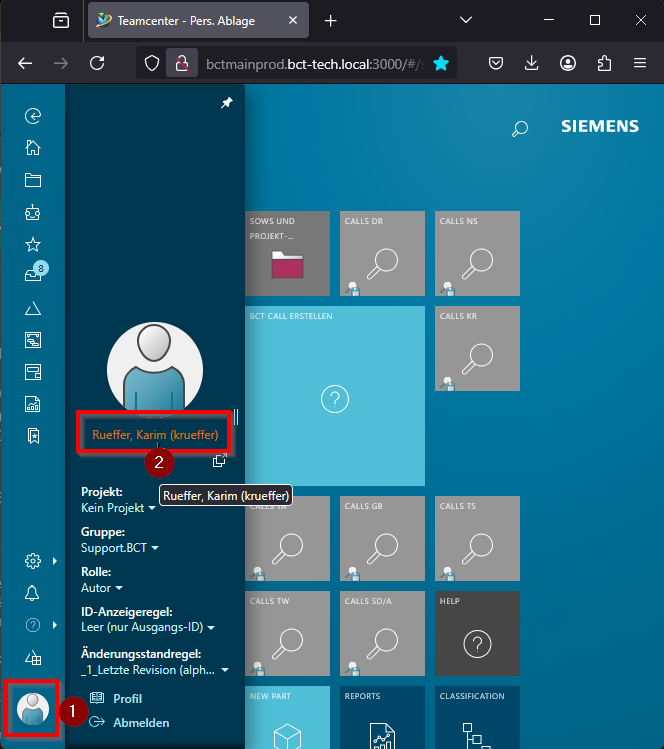
Task: Expand the ID-Anzeigeregel dropdown
Action: pos(148,627)
